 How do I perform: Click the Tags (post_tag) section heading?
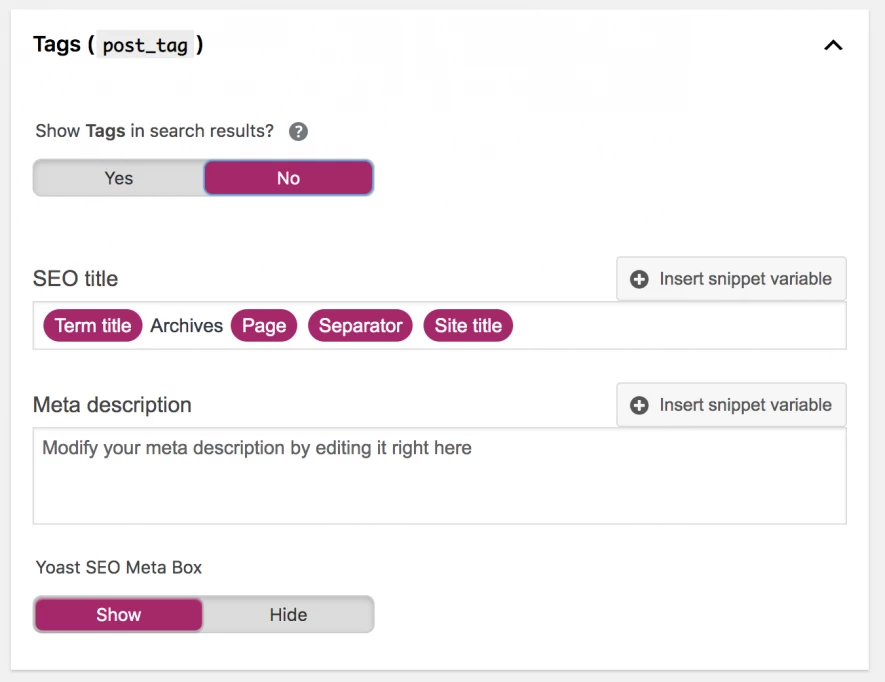[x=118, y=45]
